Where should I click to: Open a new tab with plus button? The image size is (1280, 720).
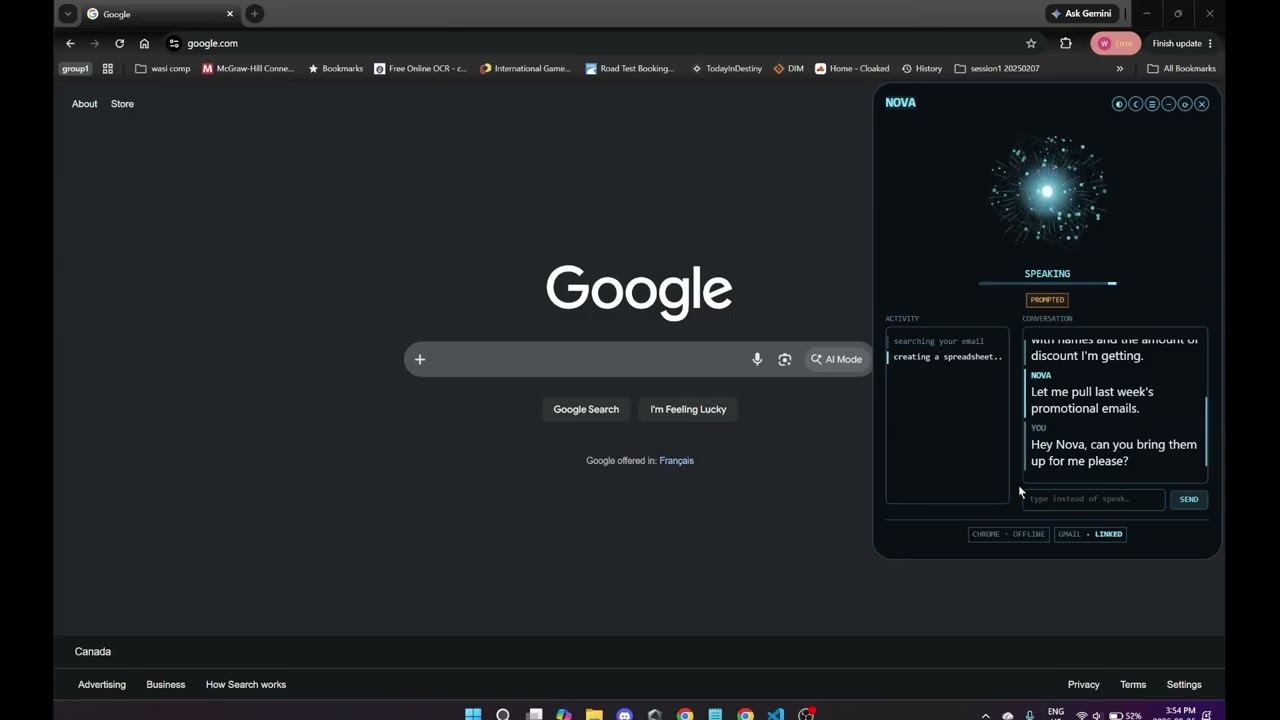click(255, 14)
